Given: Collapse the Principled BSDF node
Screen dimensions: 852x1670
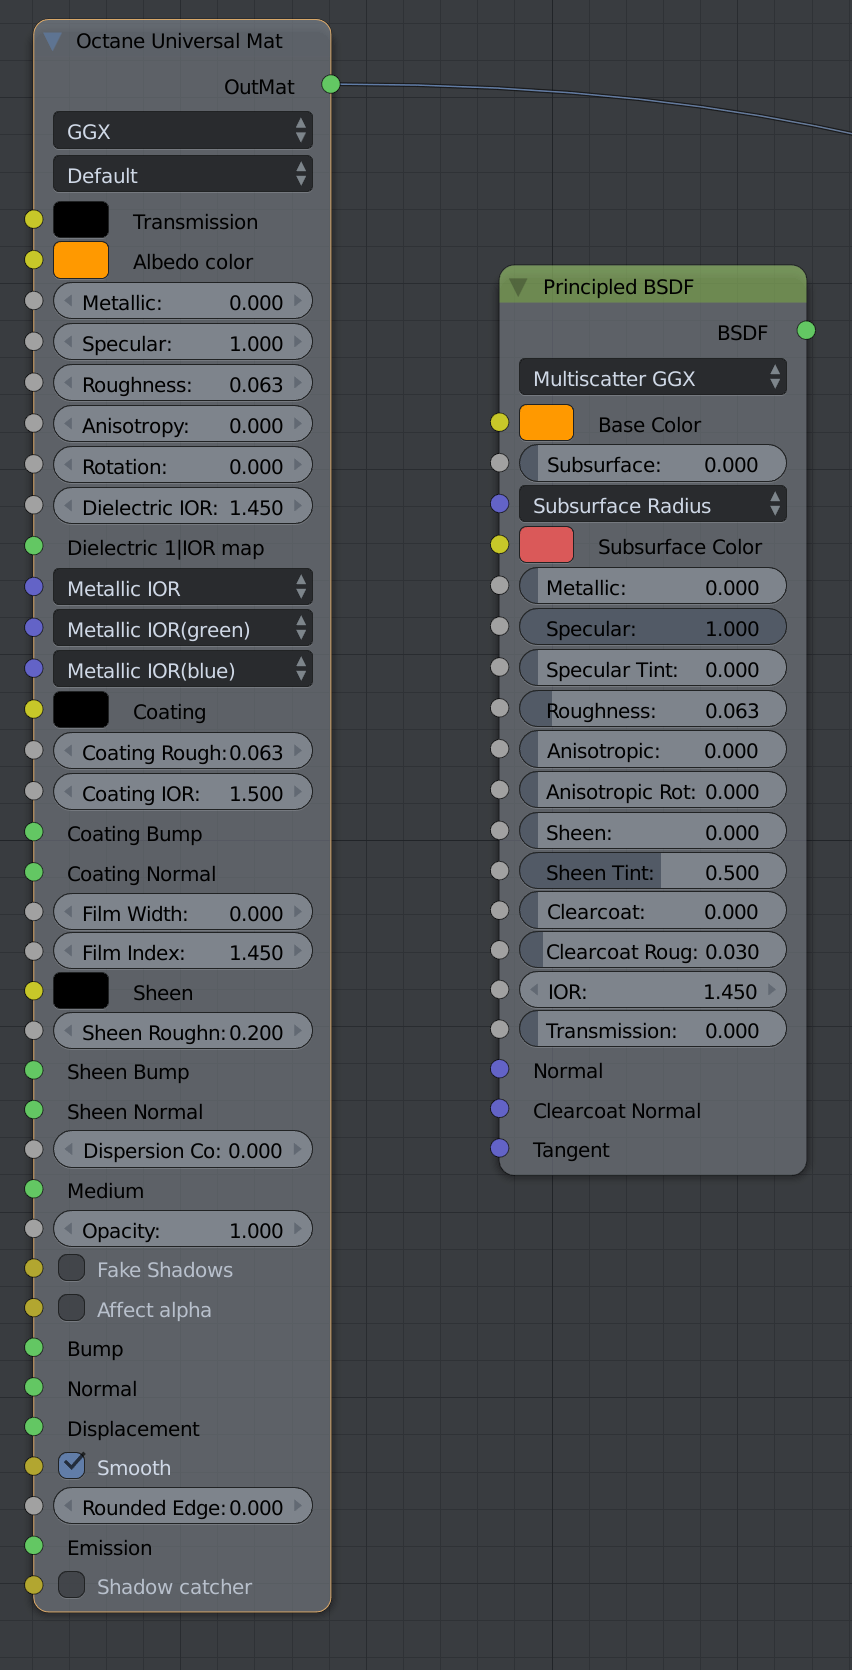Looking at the screenshot, I should [518, 287].
